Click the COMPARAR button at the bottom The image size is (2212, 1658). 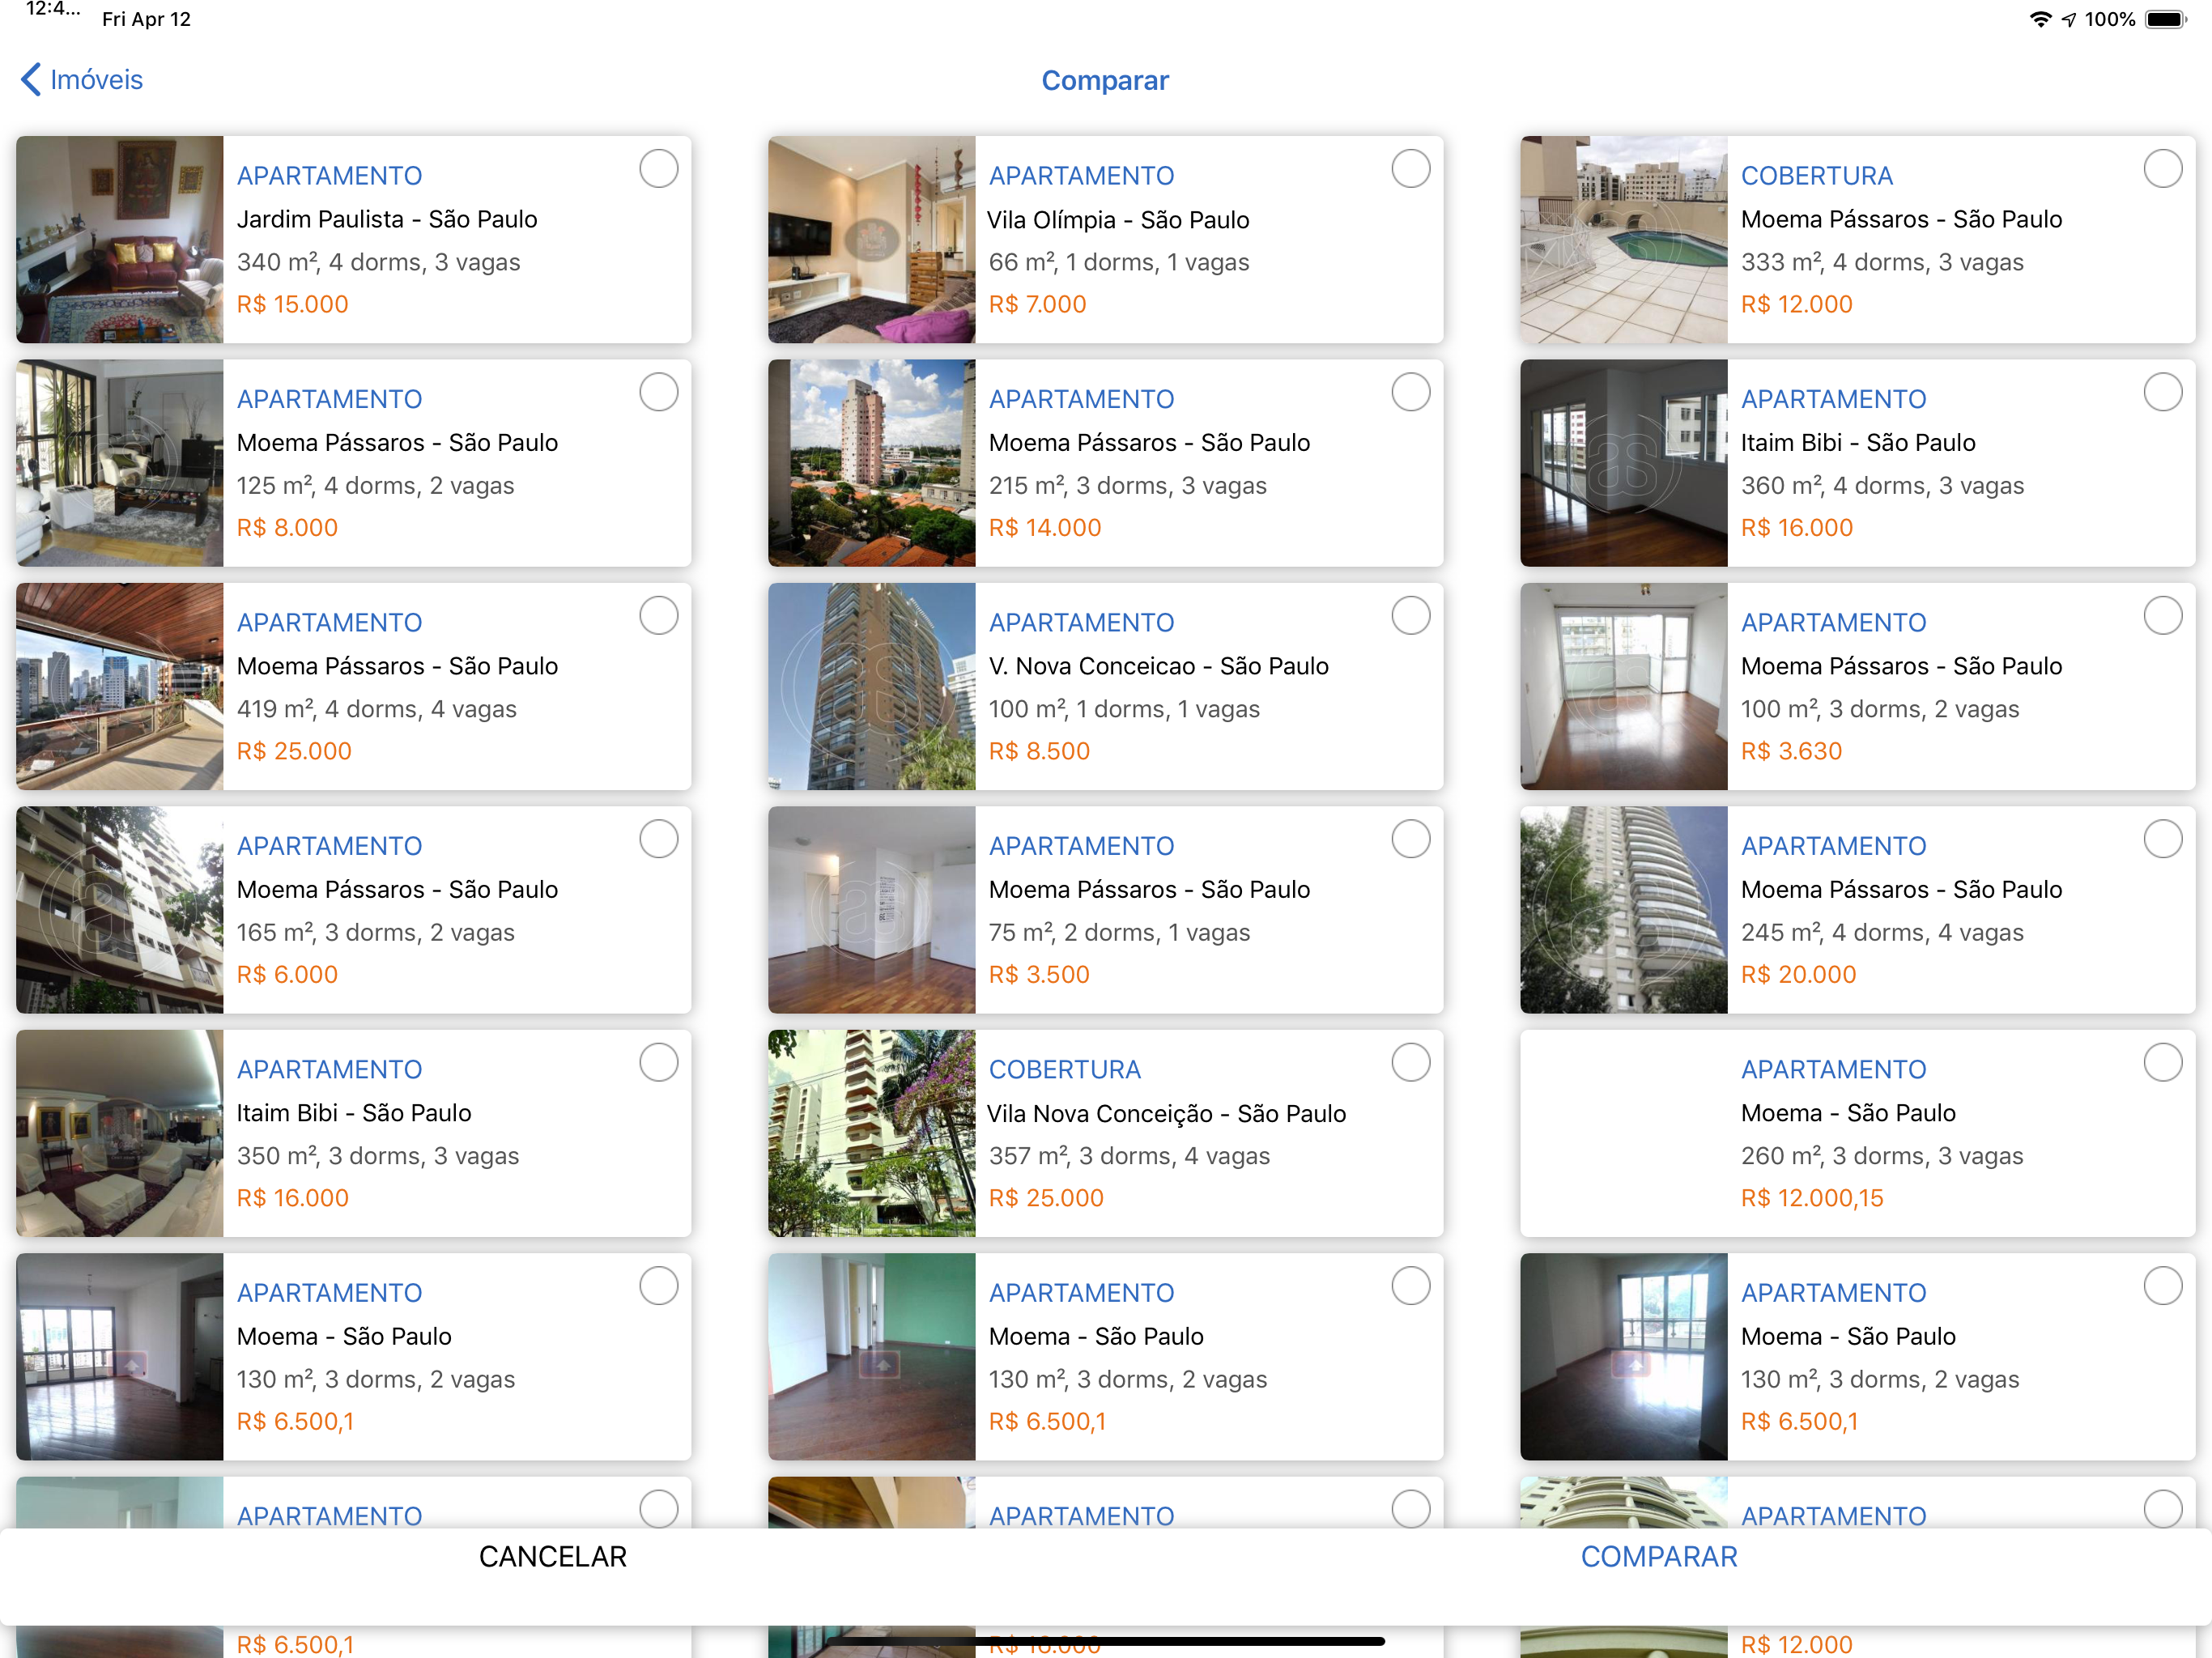[x=1659, y=1557]
